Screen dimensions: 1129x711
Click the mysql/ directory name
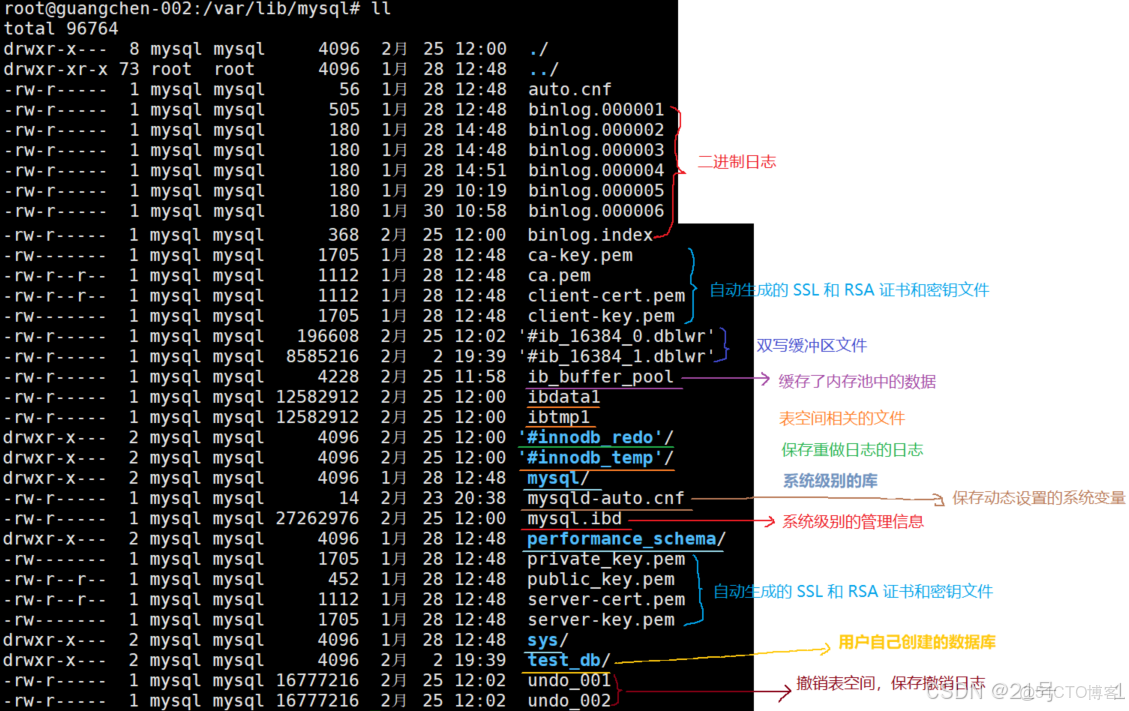pyautogui.click(x=558, y=477)
